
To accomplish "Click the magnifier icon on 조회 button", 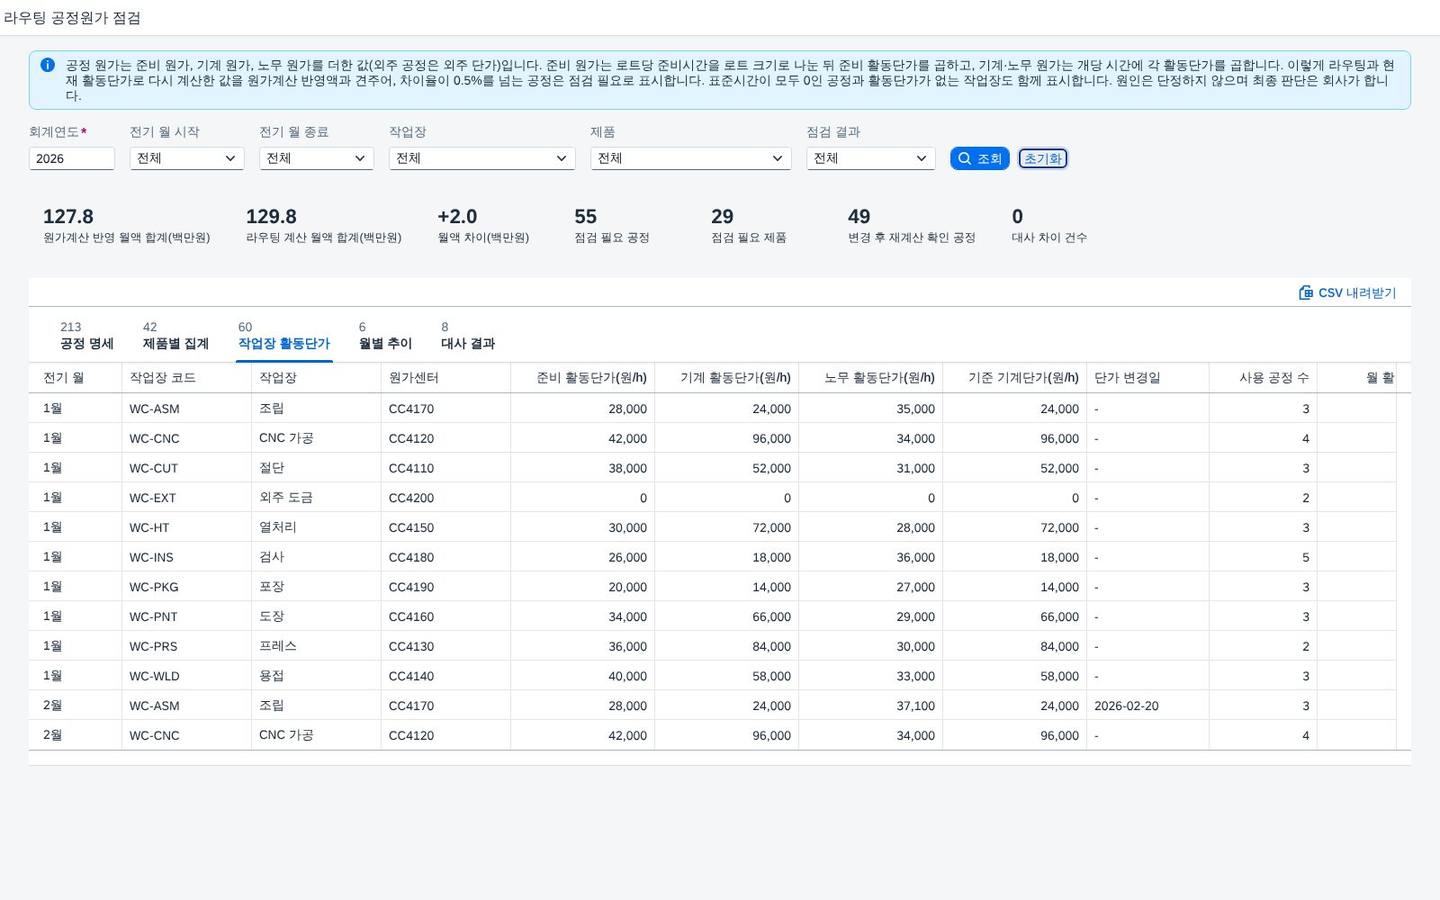I will (x=965, y=158).
